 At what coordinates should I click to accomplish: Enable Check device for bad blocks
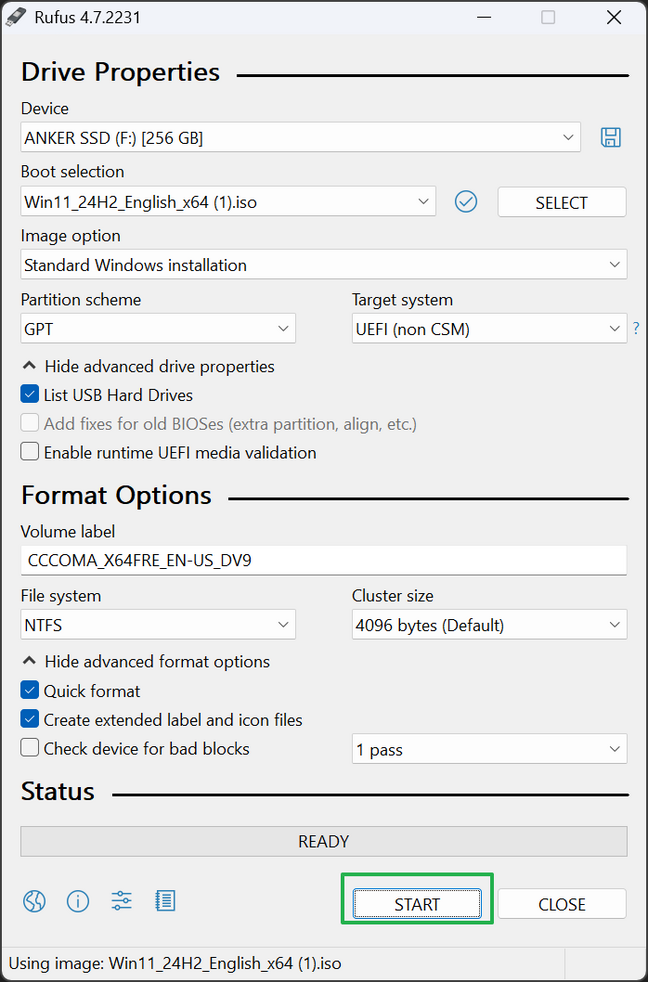(x=30, y=748)
